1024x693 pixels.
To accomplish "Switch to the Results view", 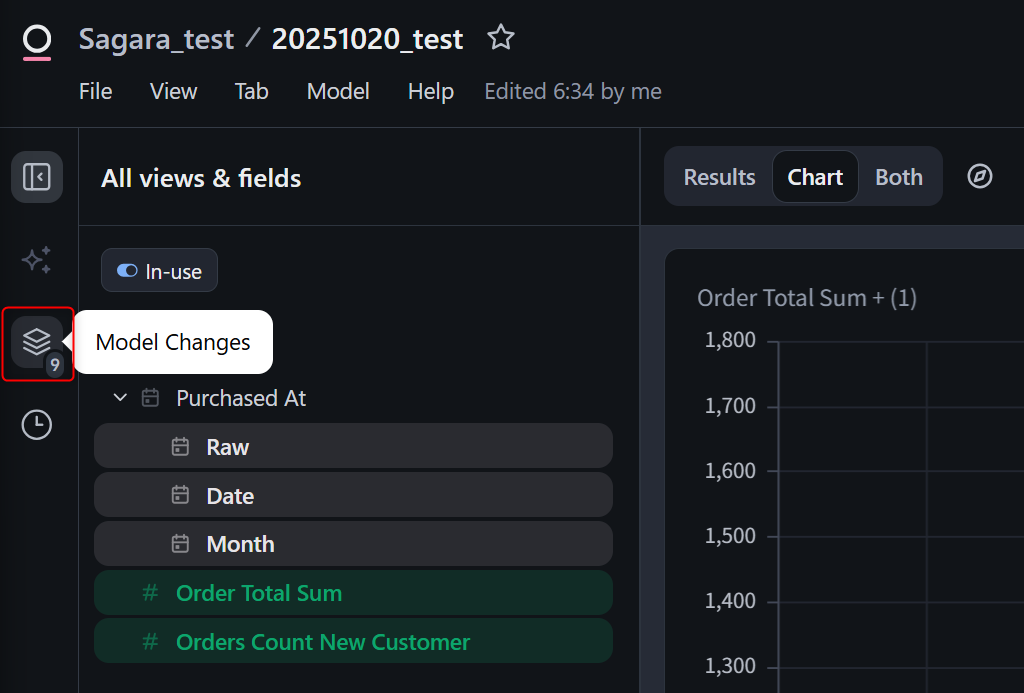I will pos(719,177).
